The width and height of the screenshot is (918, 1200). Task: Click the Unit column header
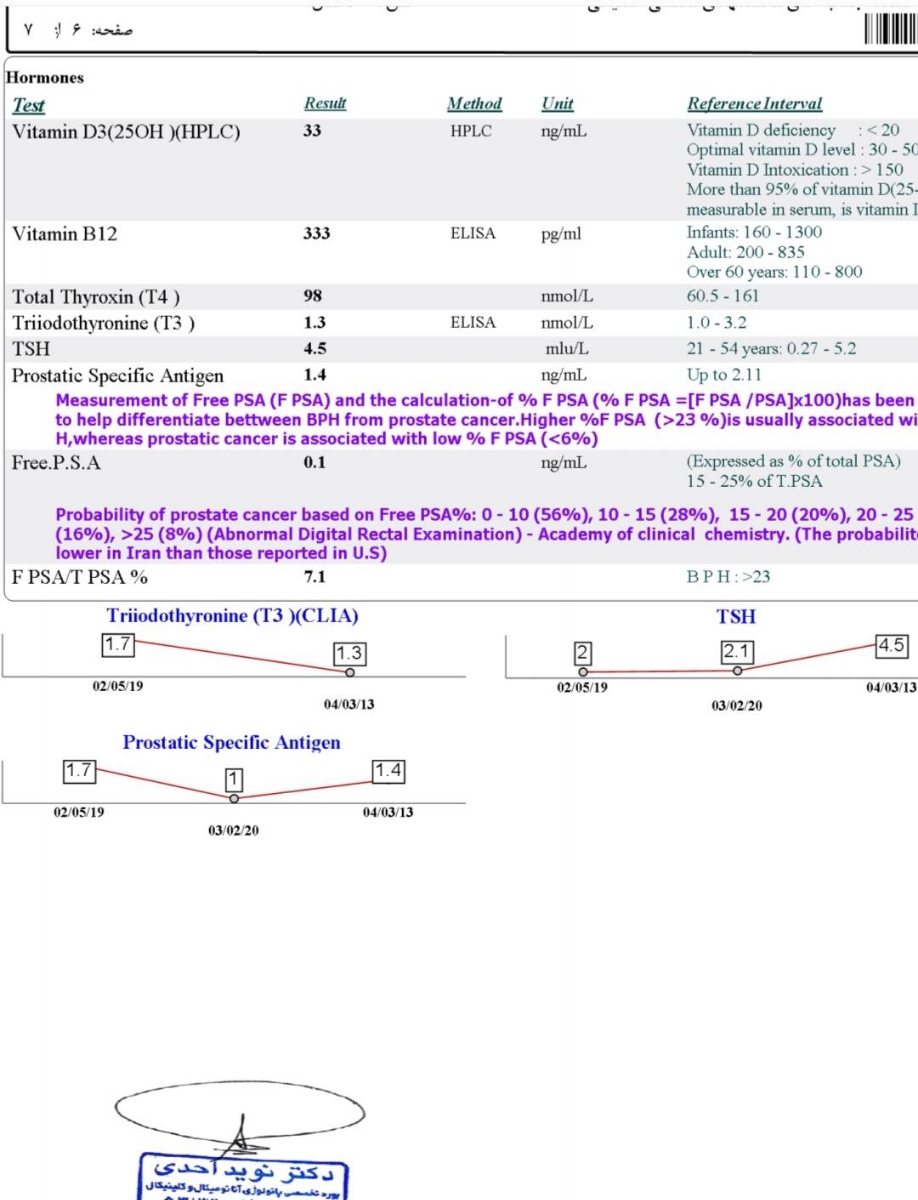(x=558, y=103)
